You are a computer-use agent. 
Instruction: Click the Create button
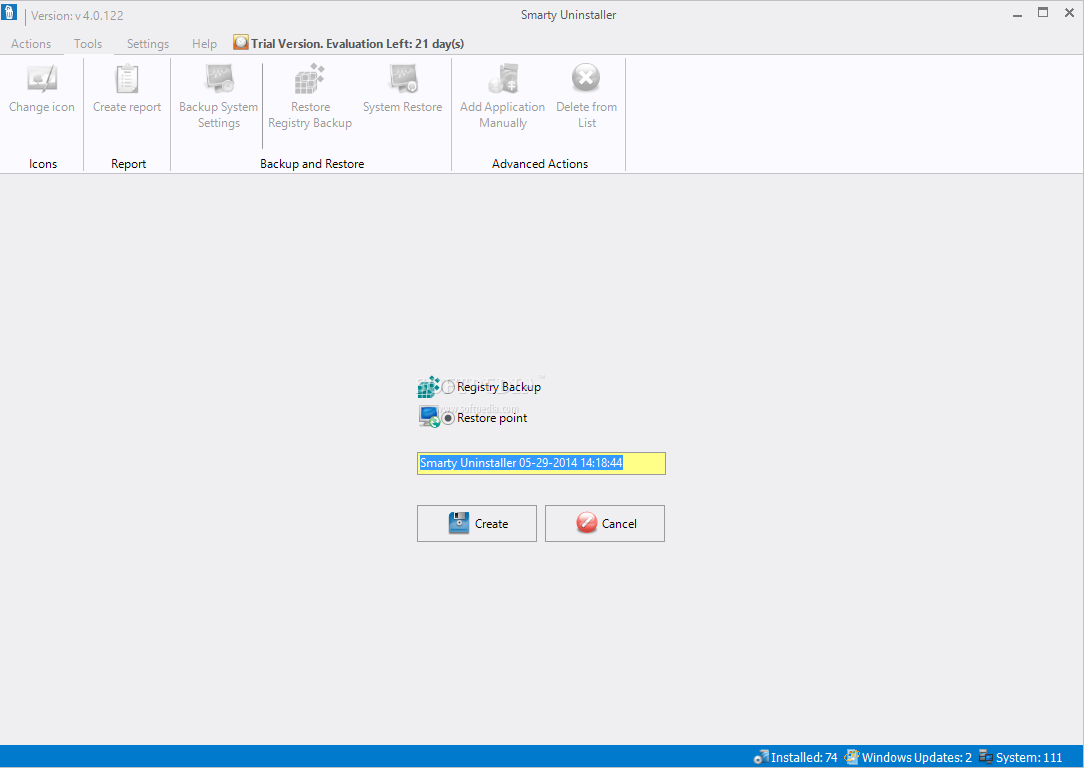[x=477, y=523]
